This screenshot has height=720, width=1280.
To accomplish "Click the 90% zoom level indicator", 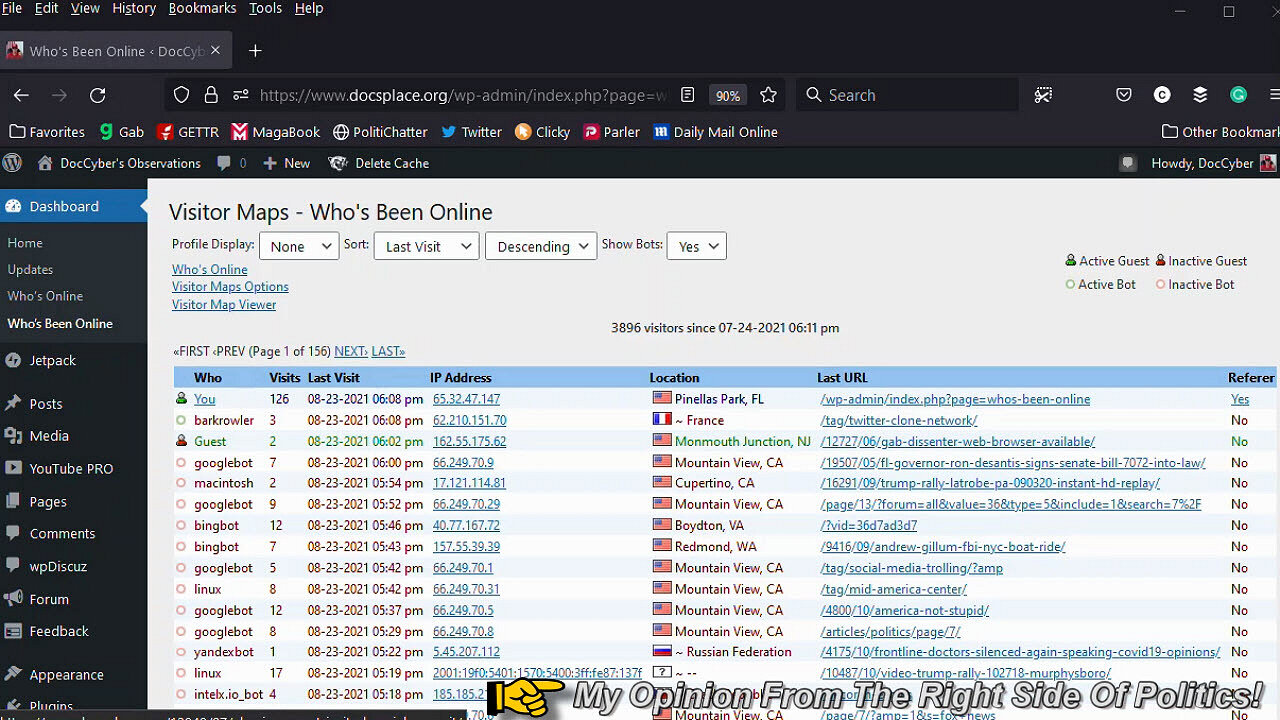I will pos(727,96).
